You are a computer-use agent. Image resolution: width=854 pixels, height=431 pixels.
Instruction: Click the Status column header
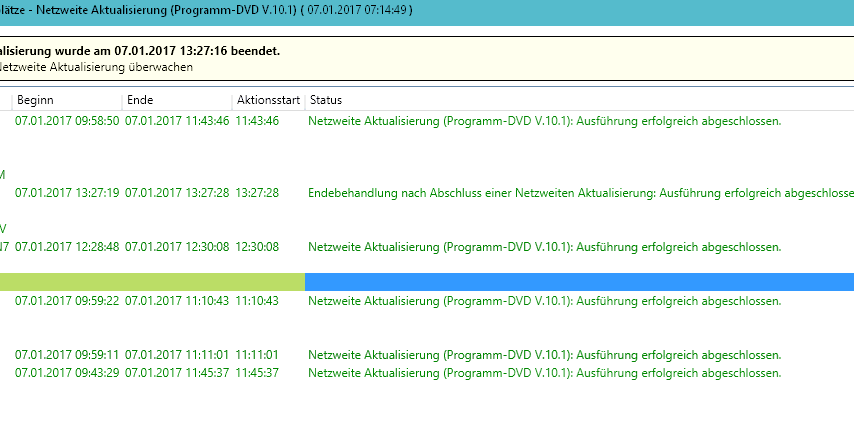326,100
